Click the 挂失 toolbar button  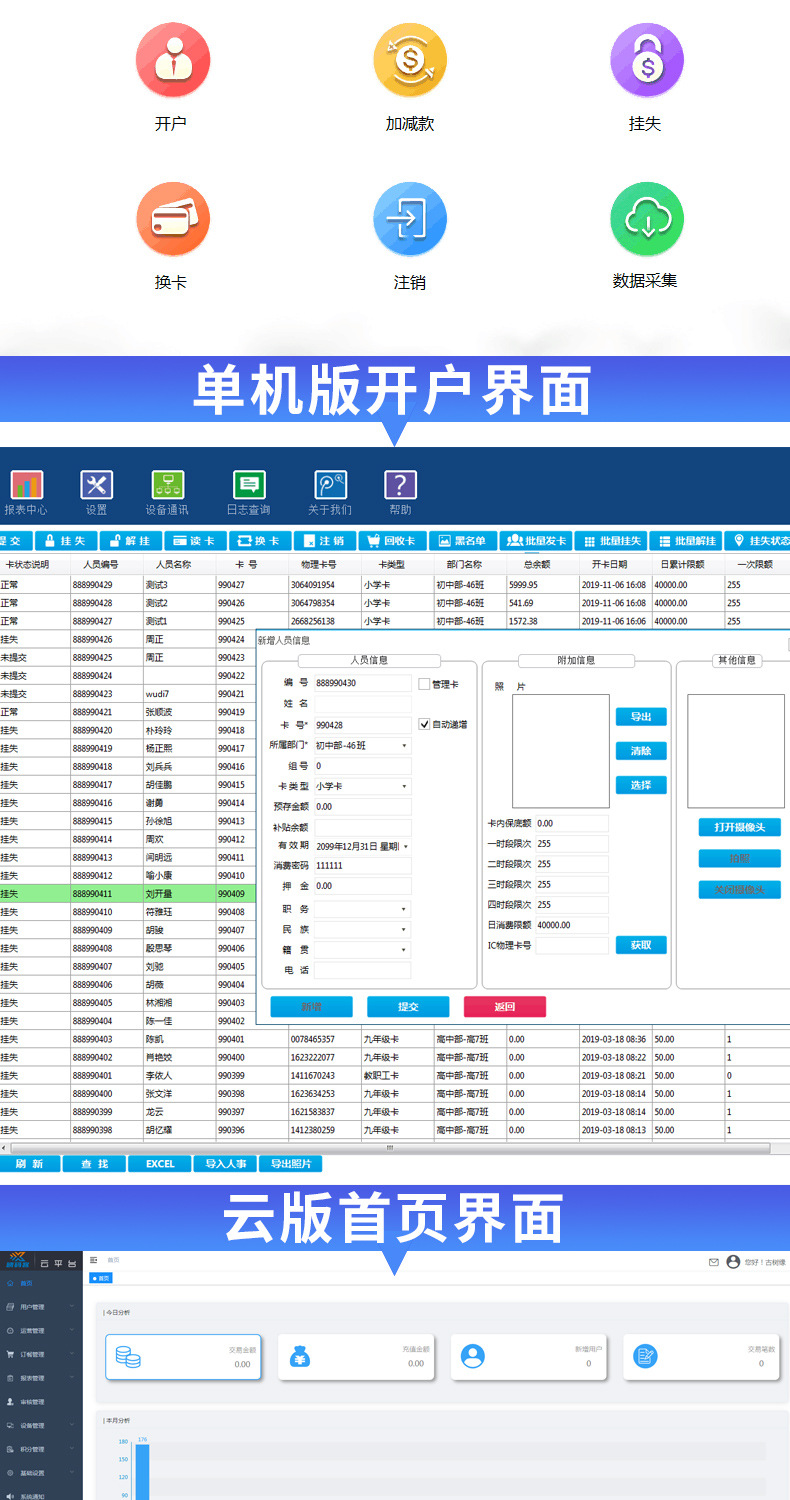tap(67, 541)
